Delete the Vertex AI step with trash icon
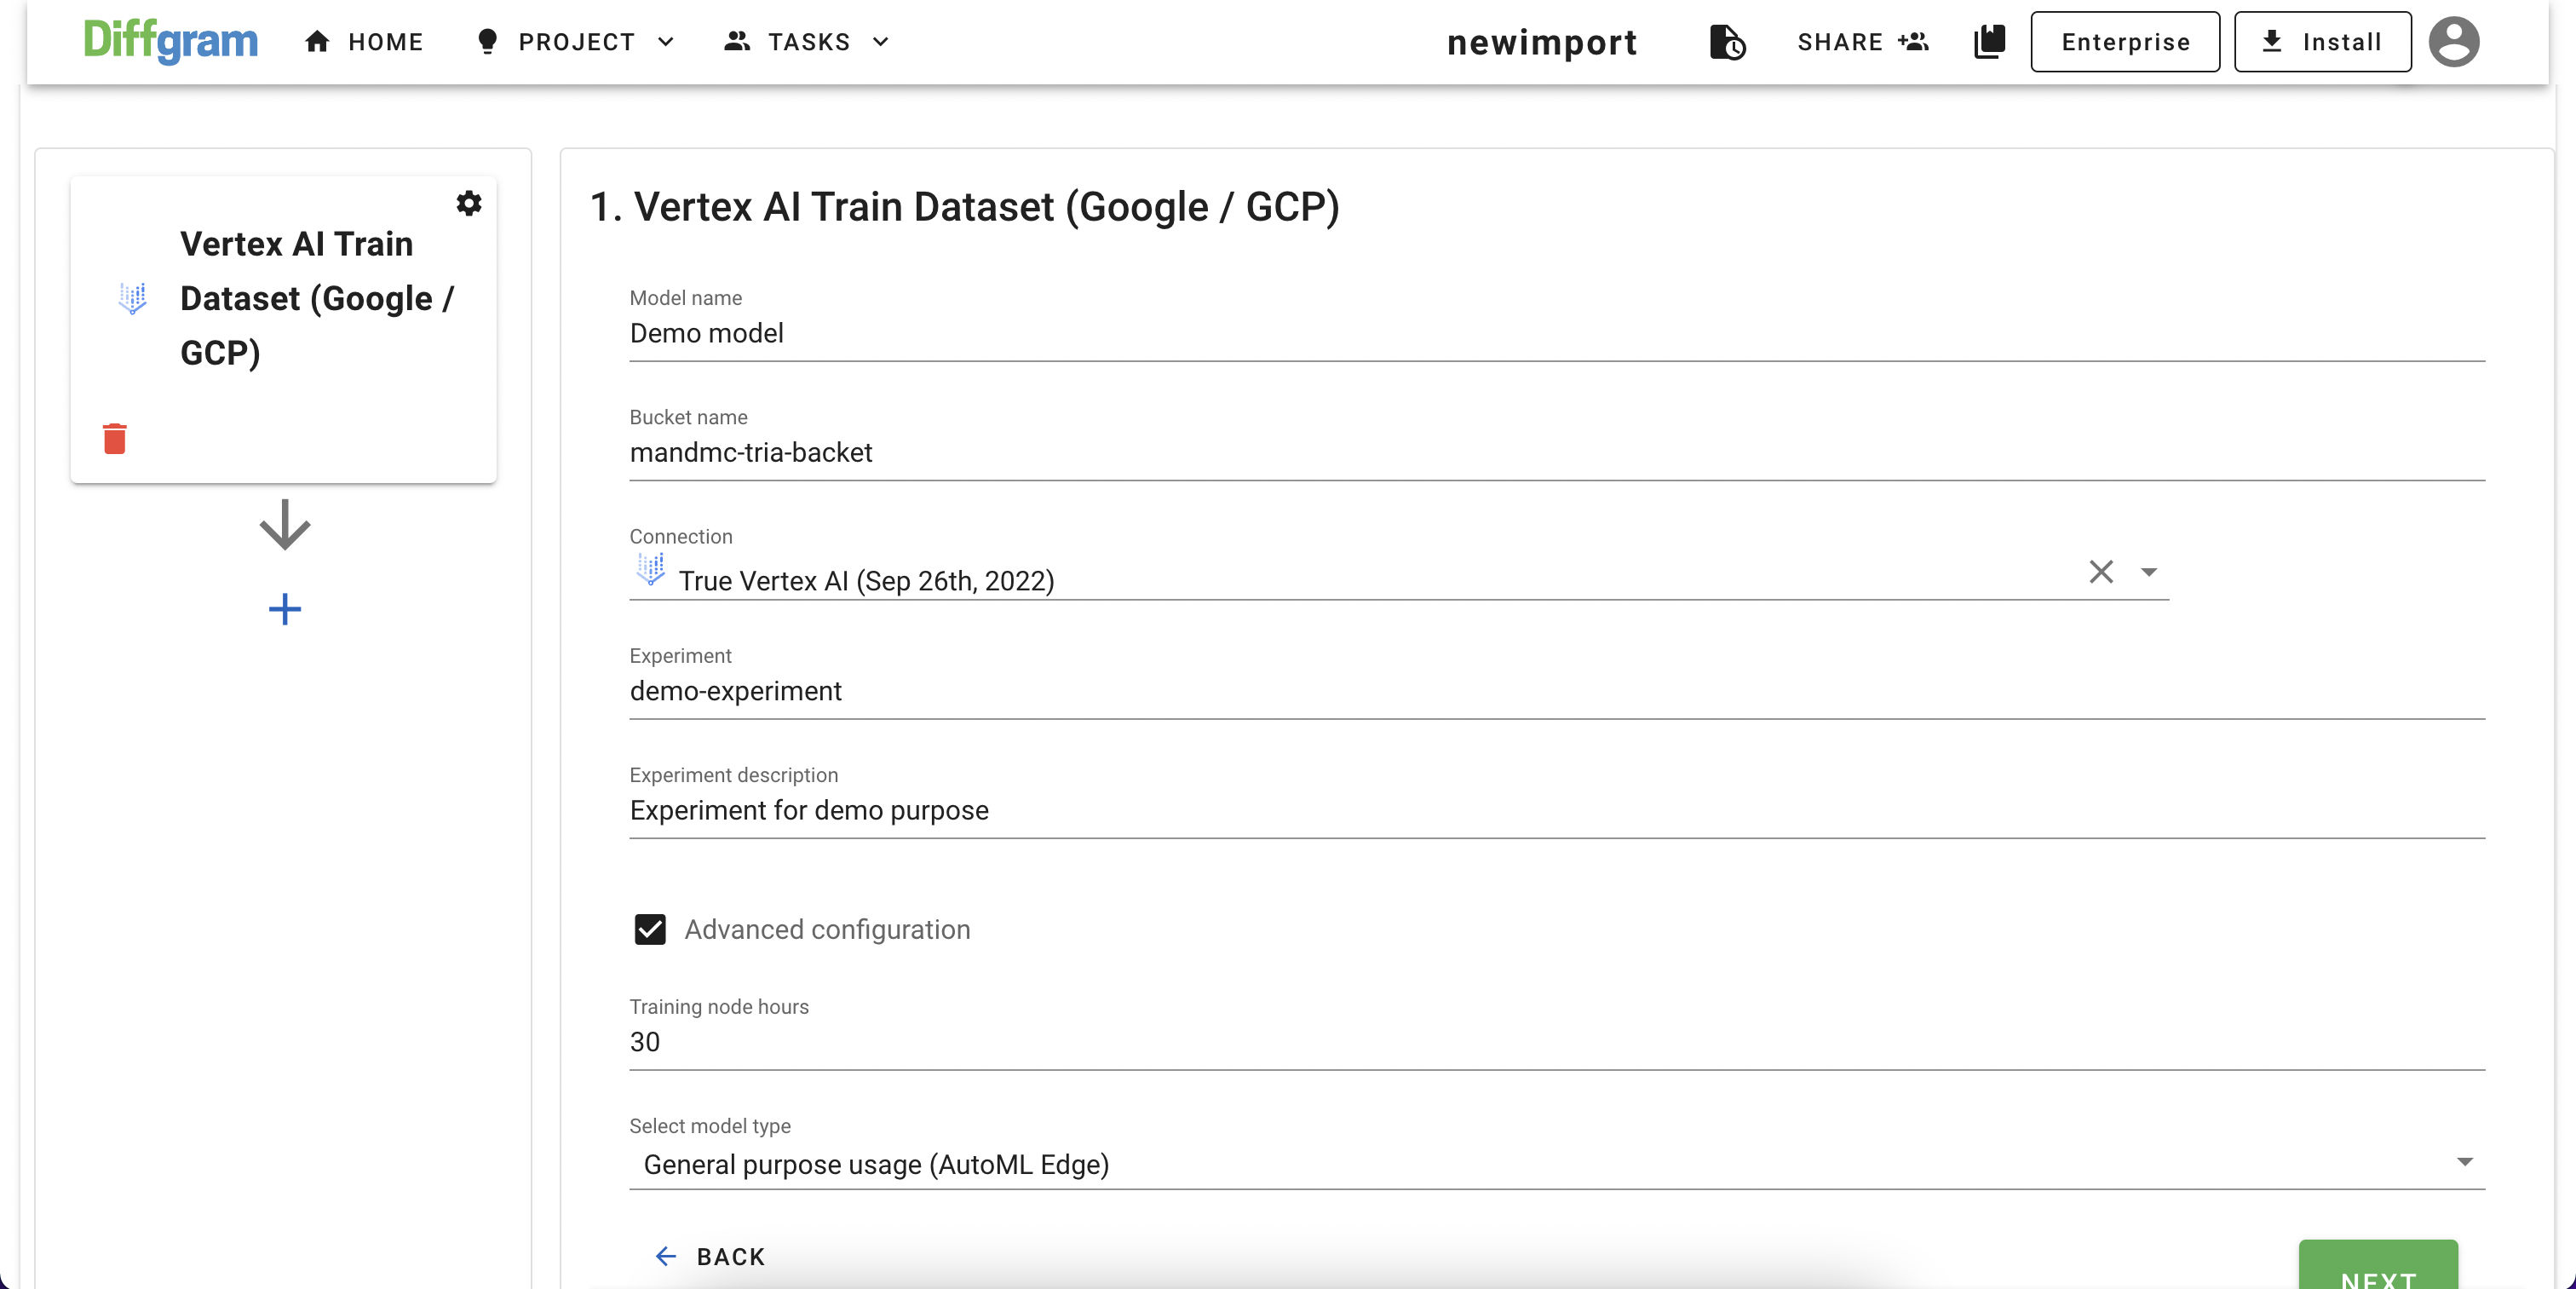 tap(115, 438)
